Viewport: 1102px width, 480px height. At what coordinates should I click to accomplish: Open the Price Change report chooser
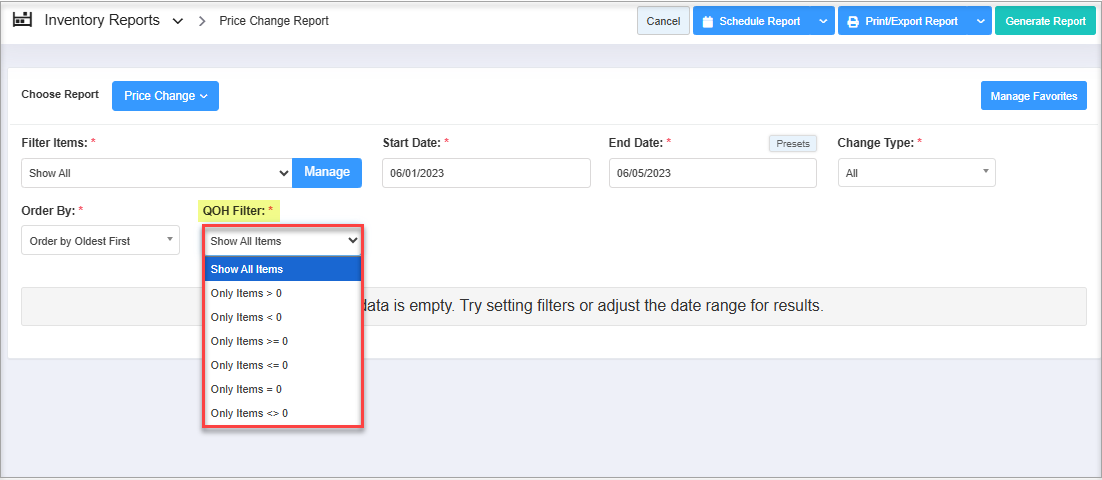(165, 96)
